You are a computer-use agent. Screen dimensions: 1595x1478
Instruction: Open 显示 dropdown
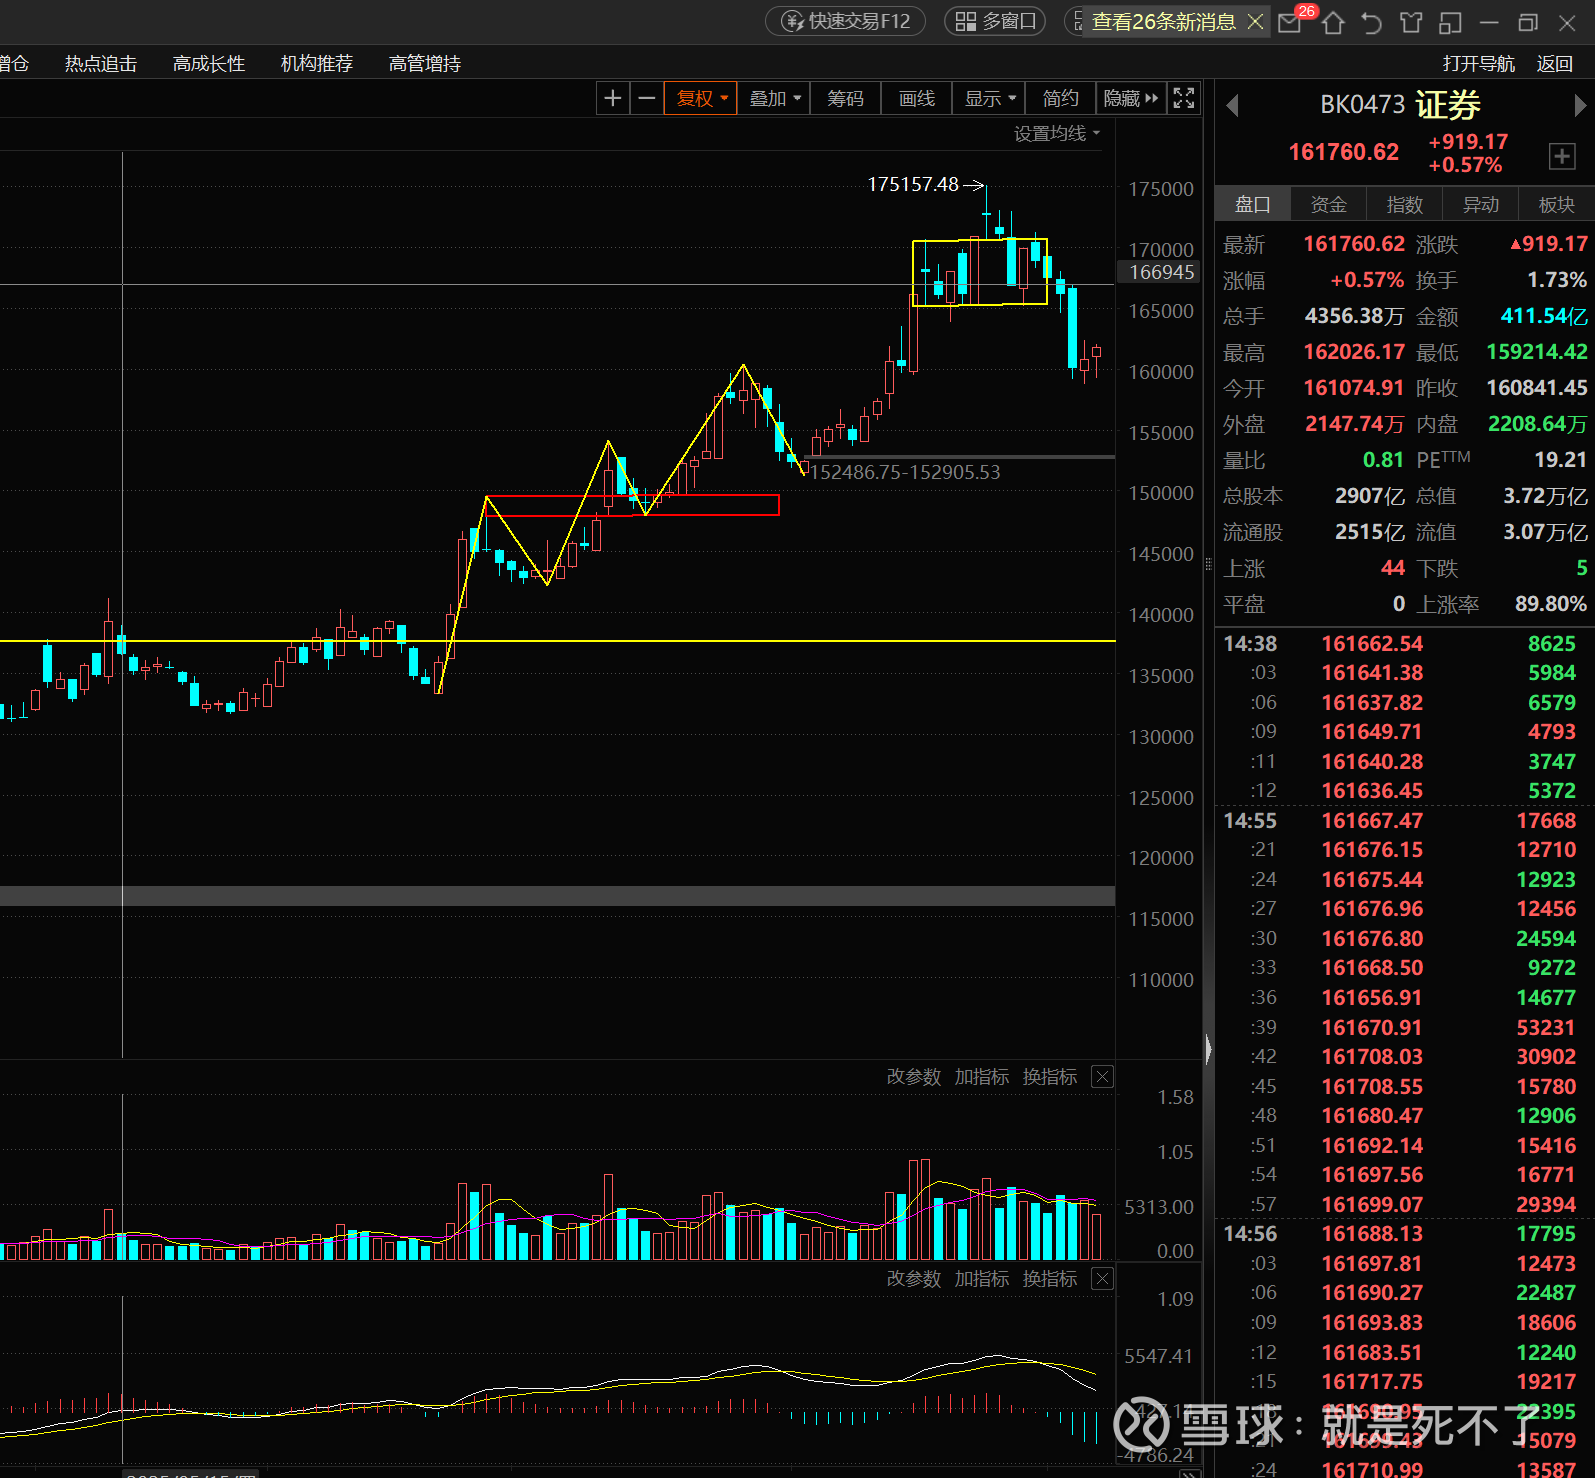click(x=990, y=98)
